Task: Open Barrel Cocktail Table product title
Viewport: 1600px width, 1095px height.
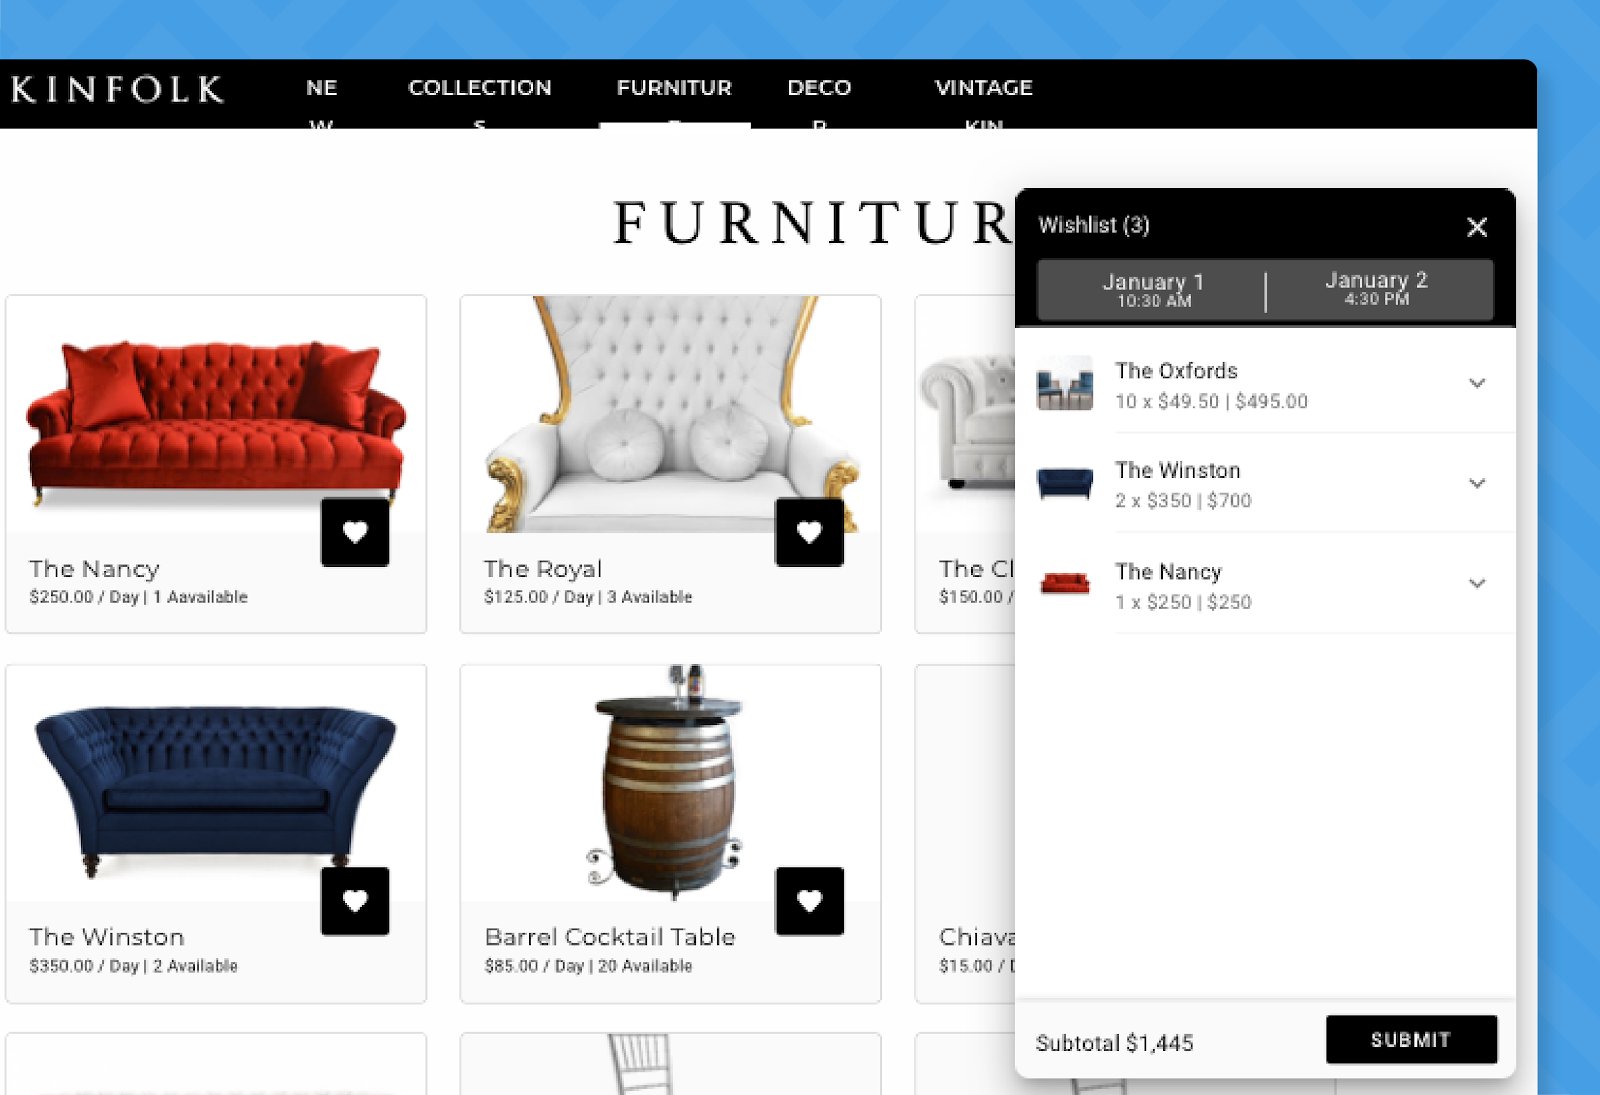Action: click(610, 937)
